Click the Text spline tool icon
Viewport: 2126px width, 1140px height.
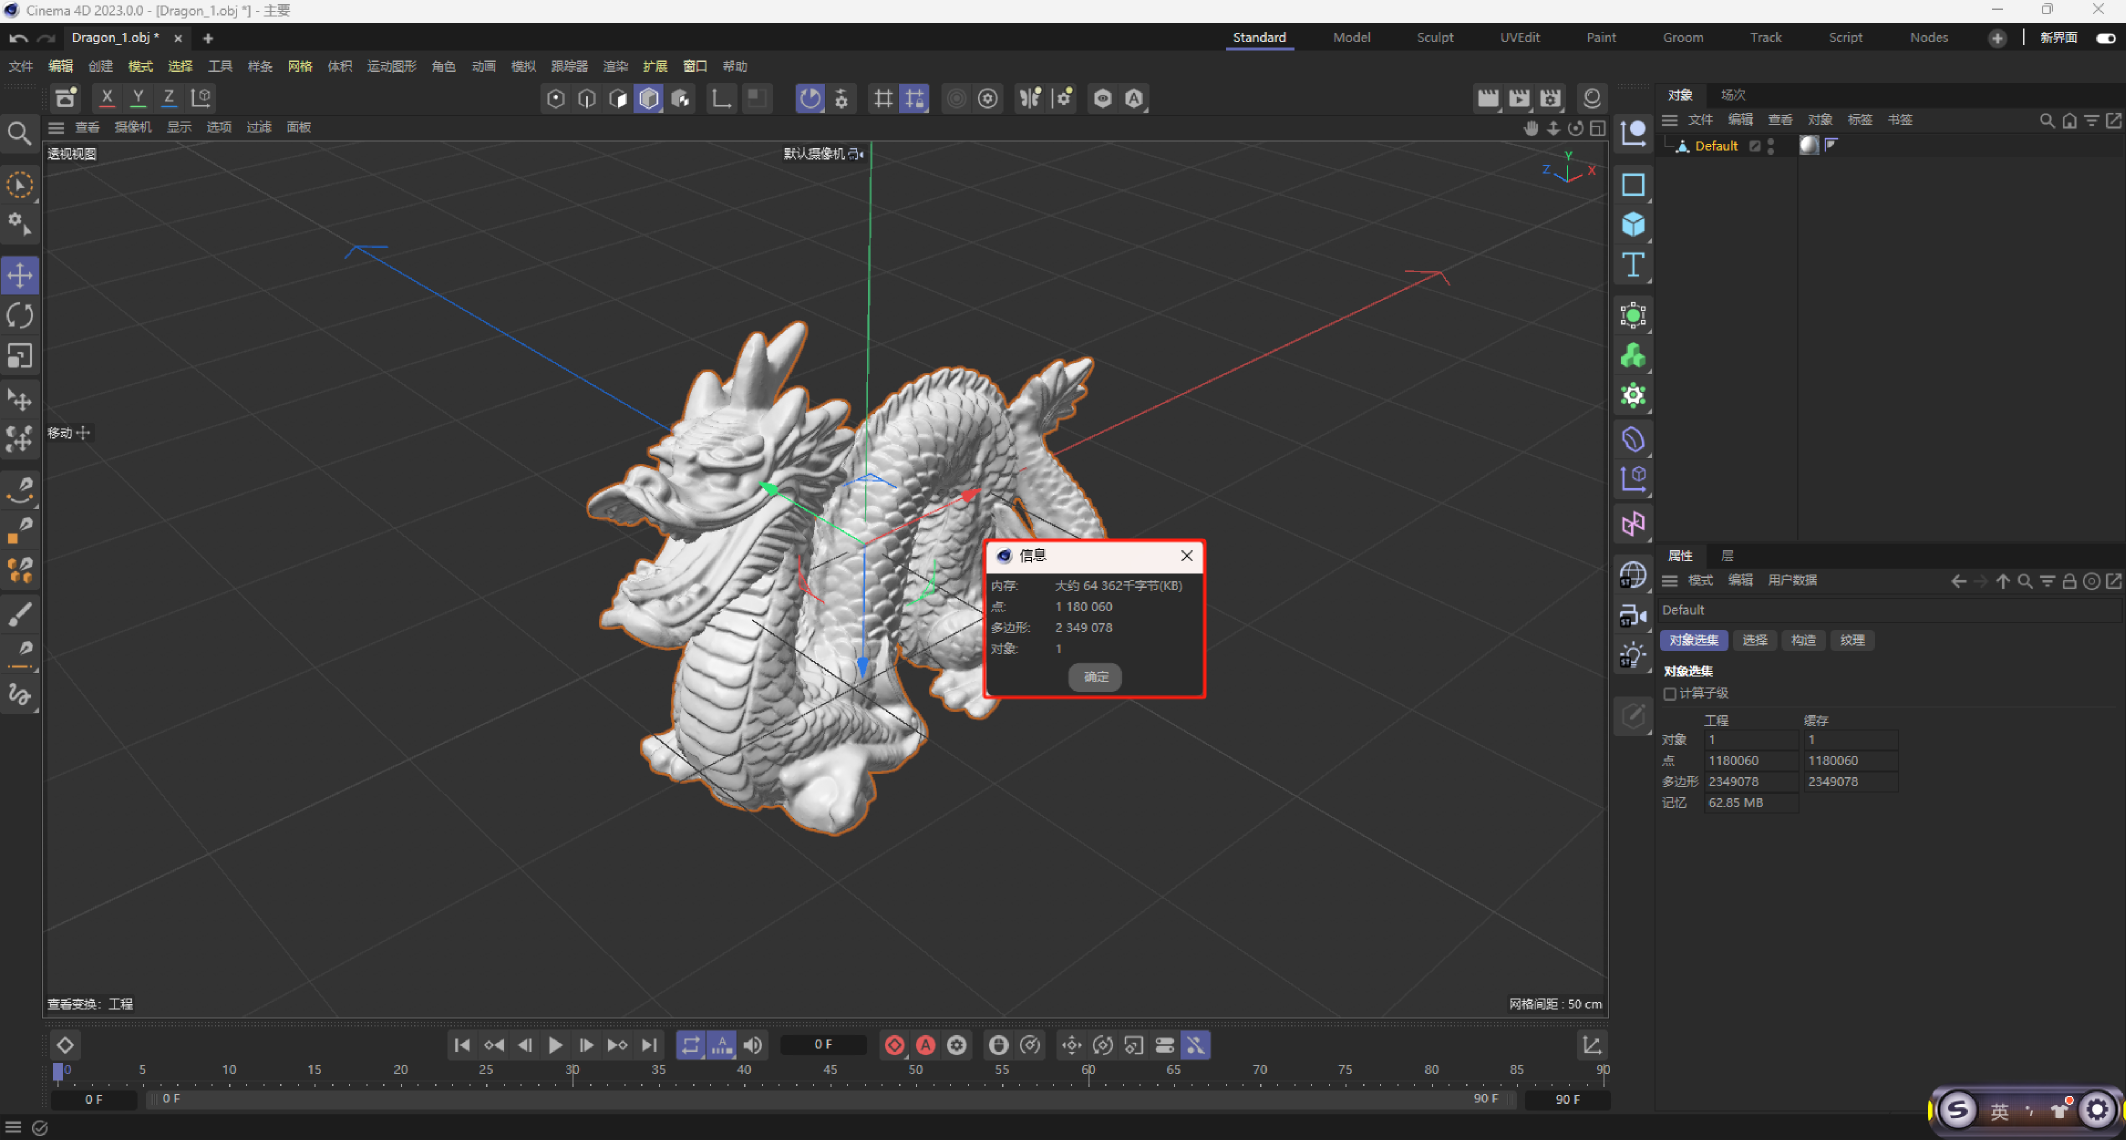pyautogui.click(x=1633, y=265)
